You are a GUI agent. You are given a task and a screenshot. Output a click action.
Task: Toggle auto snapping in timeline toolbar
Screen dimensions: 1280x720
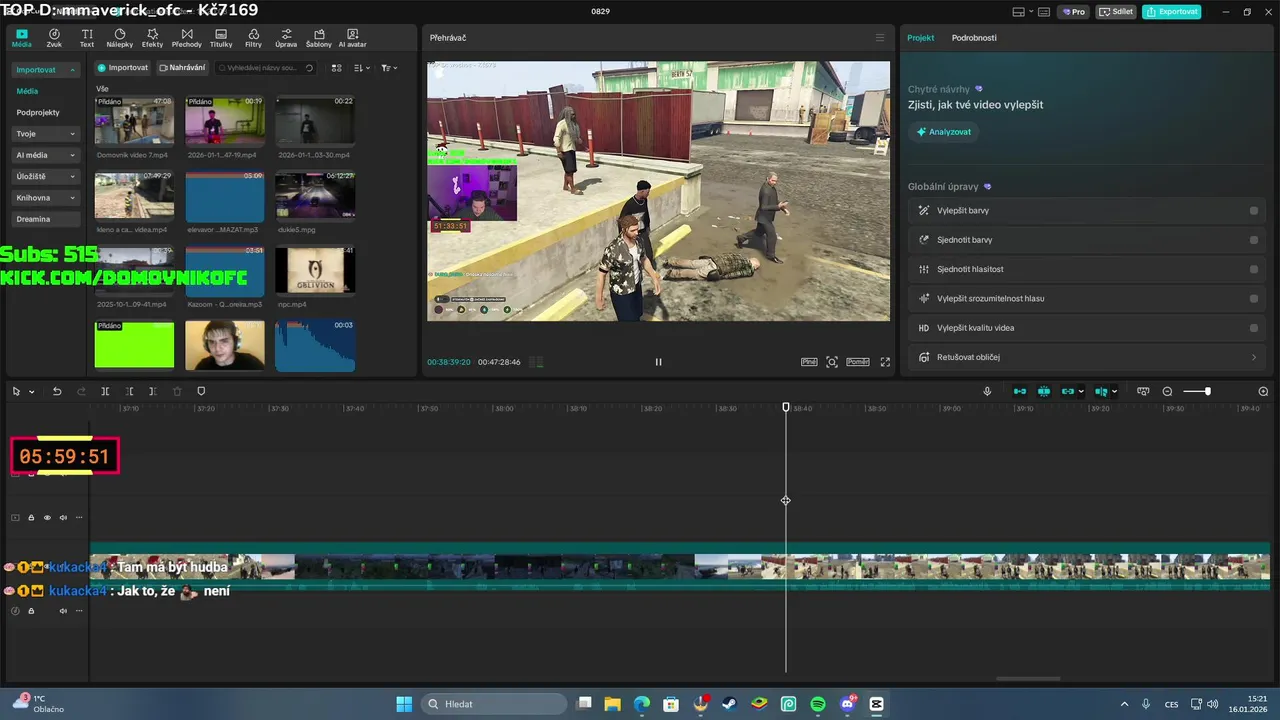[x=1044, y=391]
